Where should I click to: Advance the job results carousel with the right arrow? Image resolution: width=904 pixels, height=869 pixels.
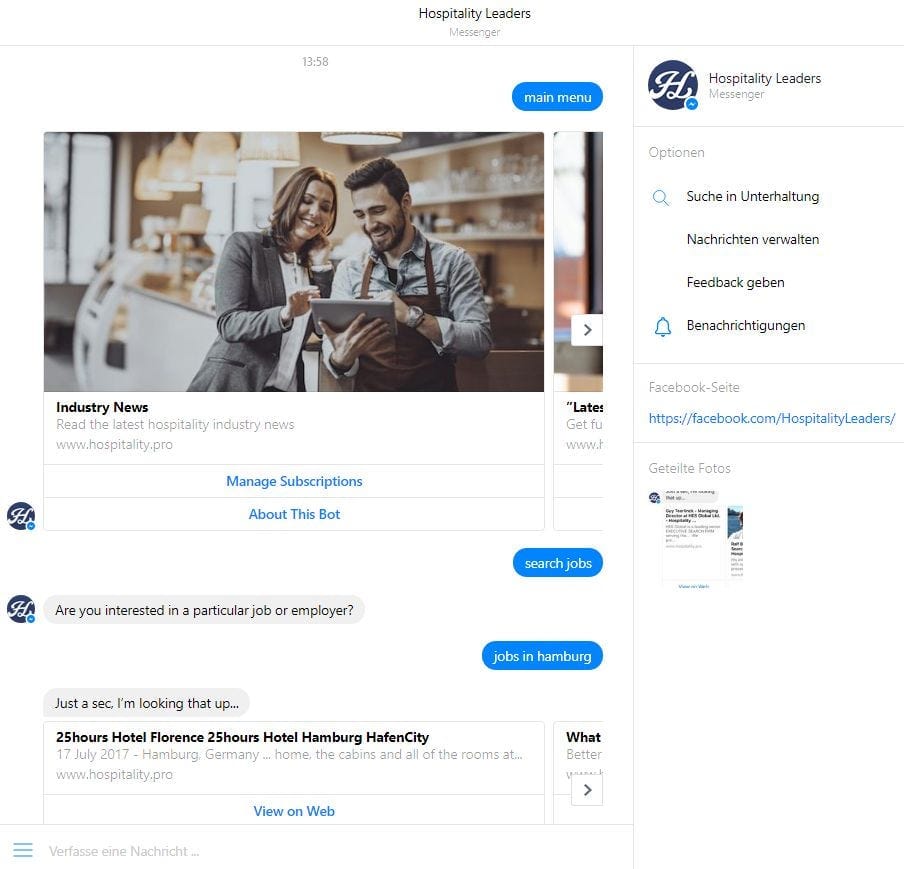587,790
